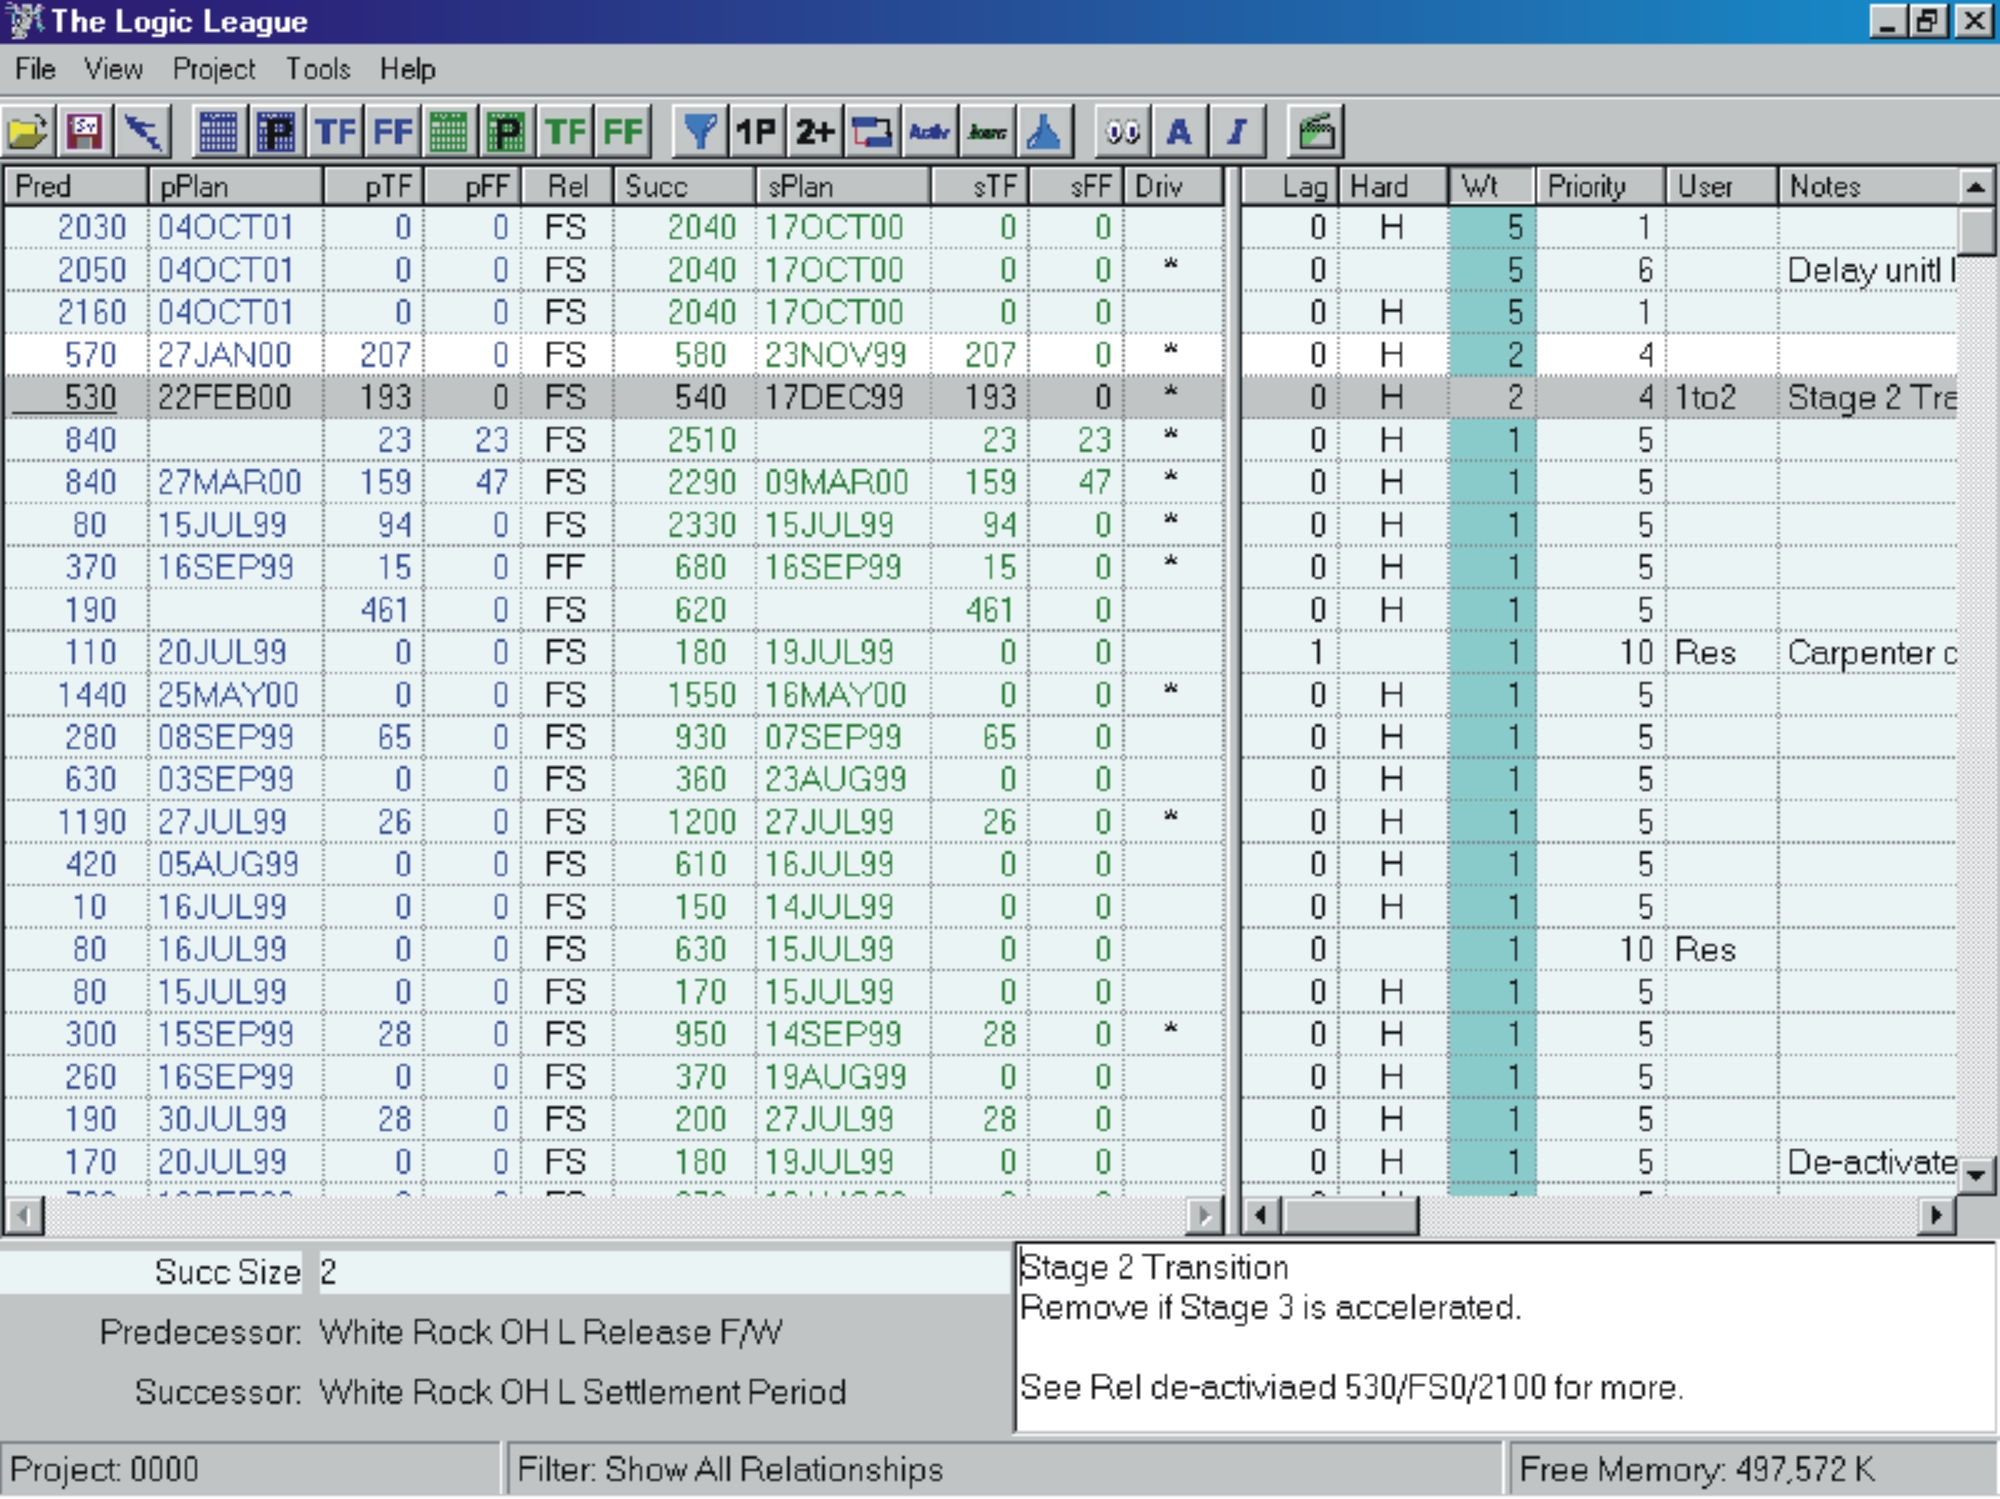The height and width of the screenshot is (1499, 2000).
Task: Click the green grid table icon
Action: (x=449, y=131)
